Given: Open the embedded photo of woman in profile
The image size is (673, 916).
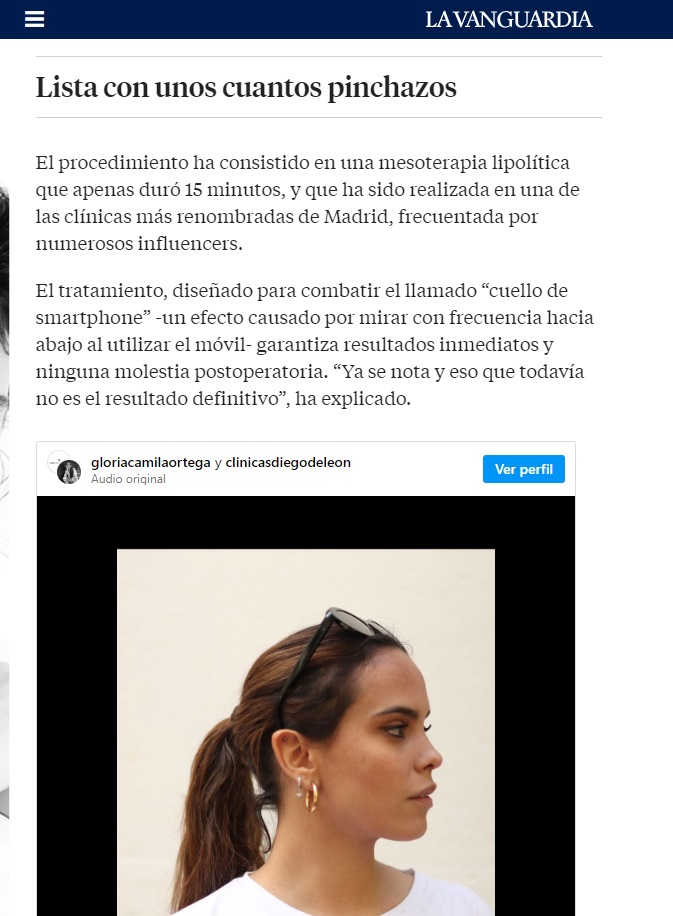Looking at the screenshot, I should tap(306, 732).
